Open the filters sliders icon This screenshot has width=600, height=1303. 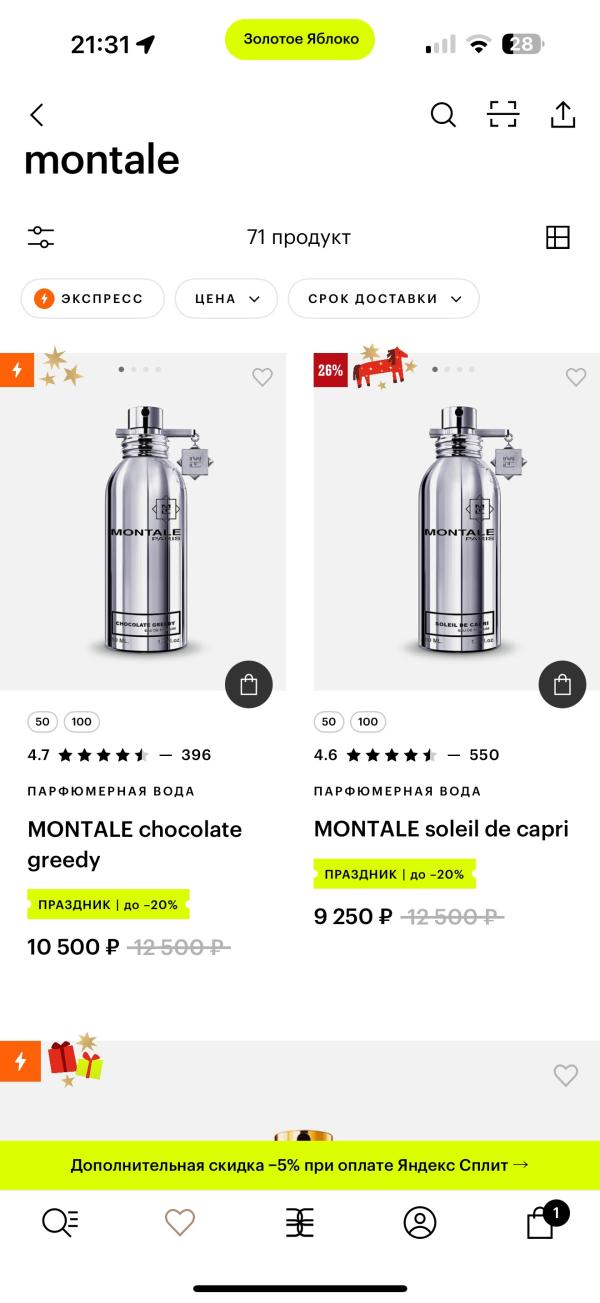click(x=41, y=237)
